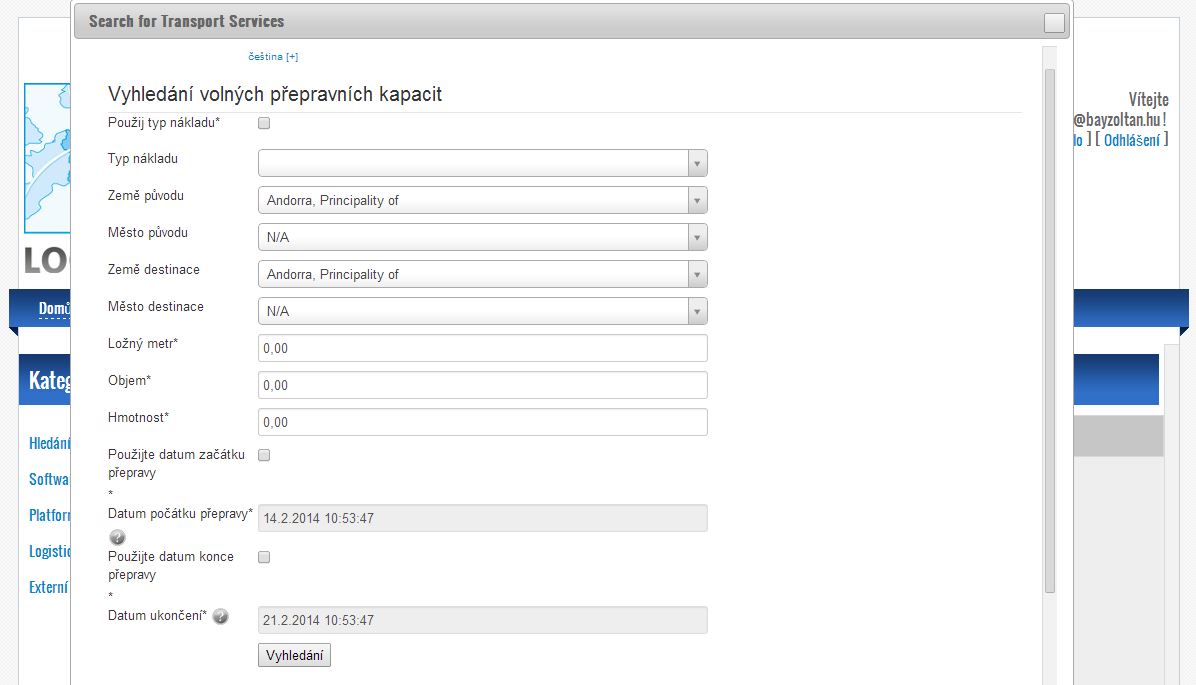Open the Domů navigation menu item
This screenshot has width=1196, height=685.
pos(54,308)
